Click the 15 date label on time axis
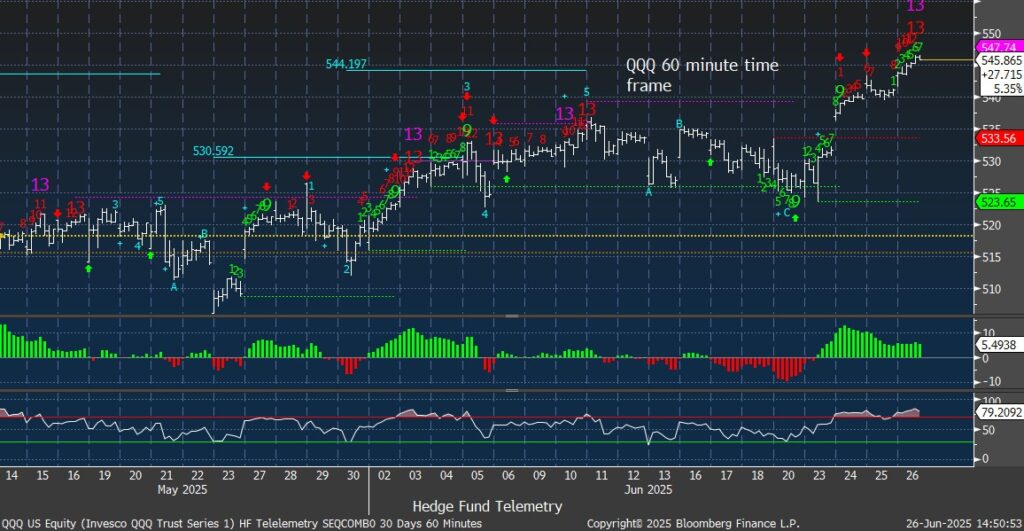Image resolution: width=1024 pixels, height=531 pixels. coord(42,475)
